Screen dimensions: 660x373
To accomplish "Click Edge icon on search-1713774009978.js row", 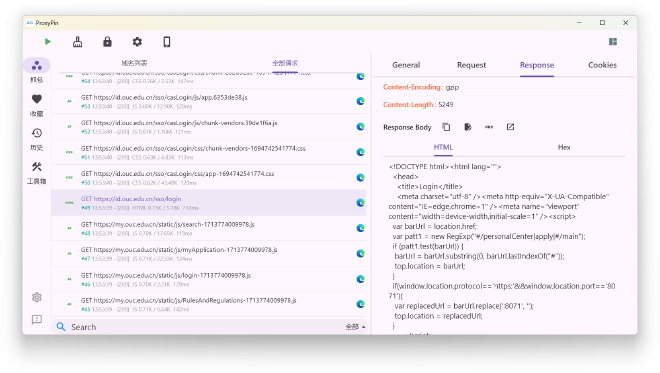I will coord(360,228).
